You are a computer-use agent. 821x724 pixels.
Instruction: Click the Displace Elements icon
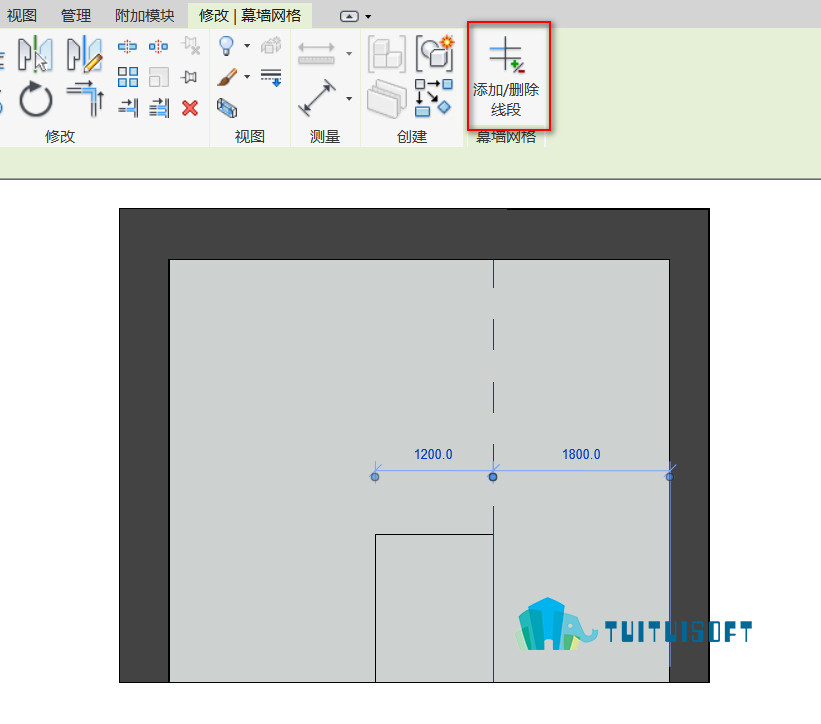pyautogui.click(x=271, y=46)
